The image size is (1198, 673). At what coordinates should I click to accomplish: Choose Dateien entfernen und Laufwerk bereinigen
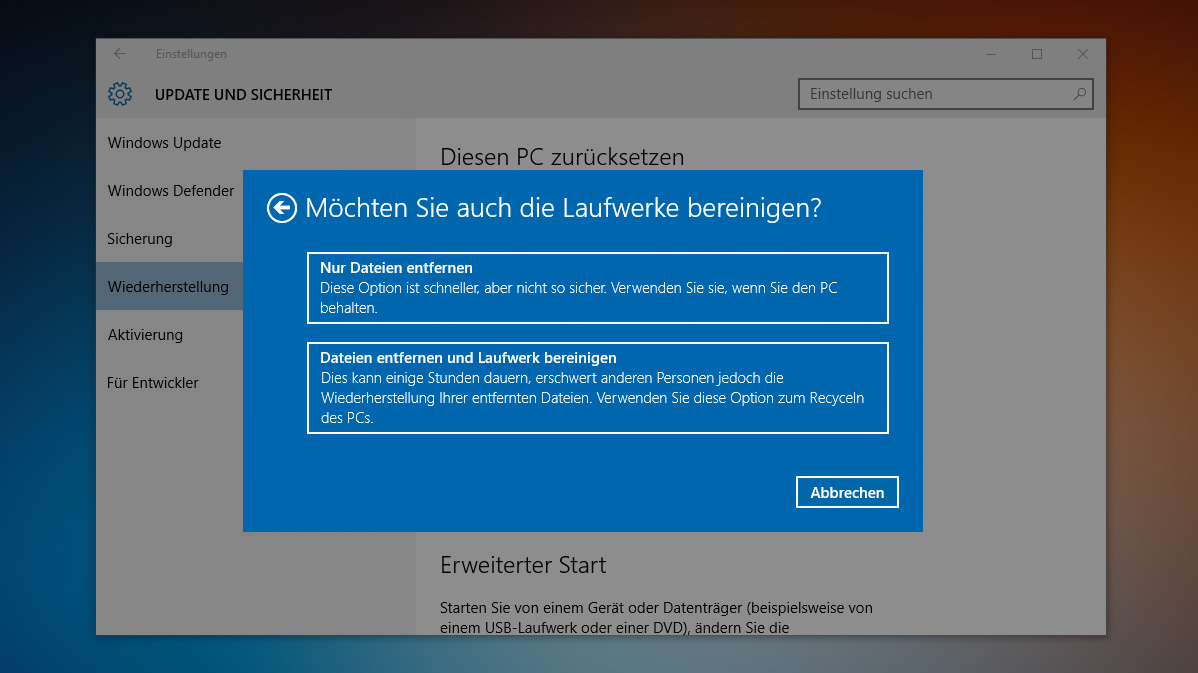597,388
